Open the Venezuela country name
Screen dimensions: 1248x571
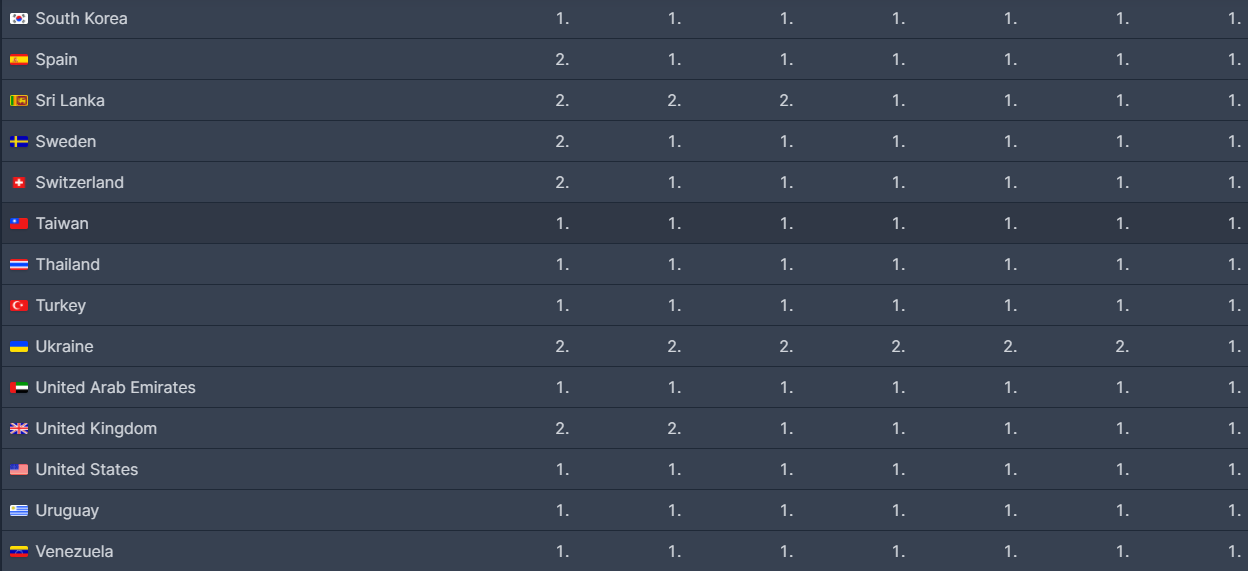[74, 552]
